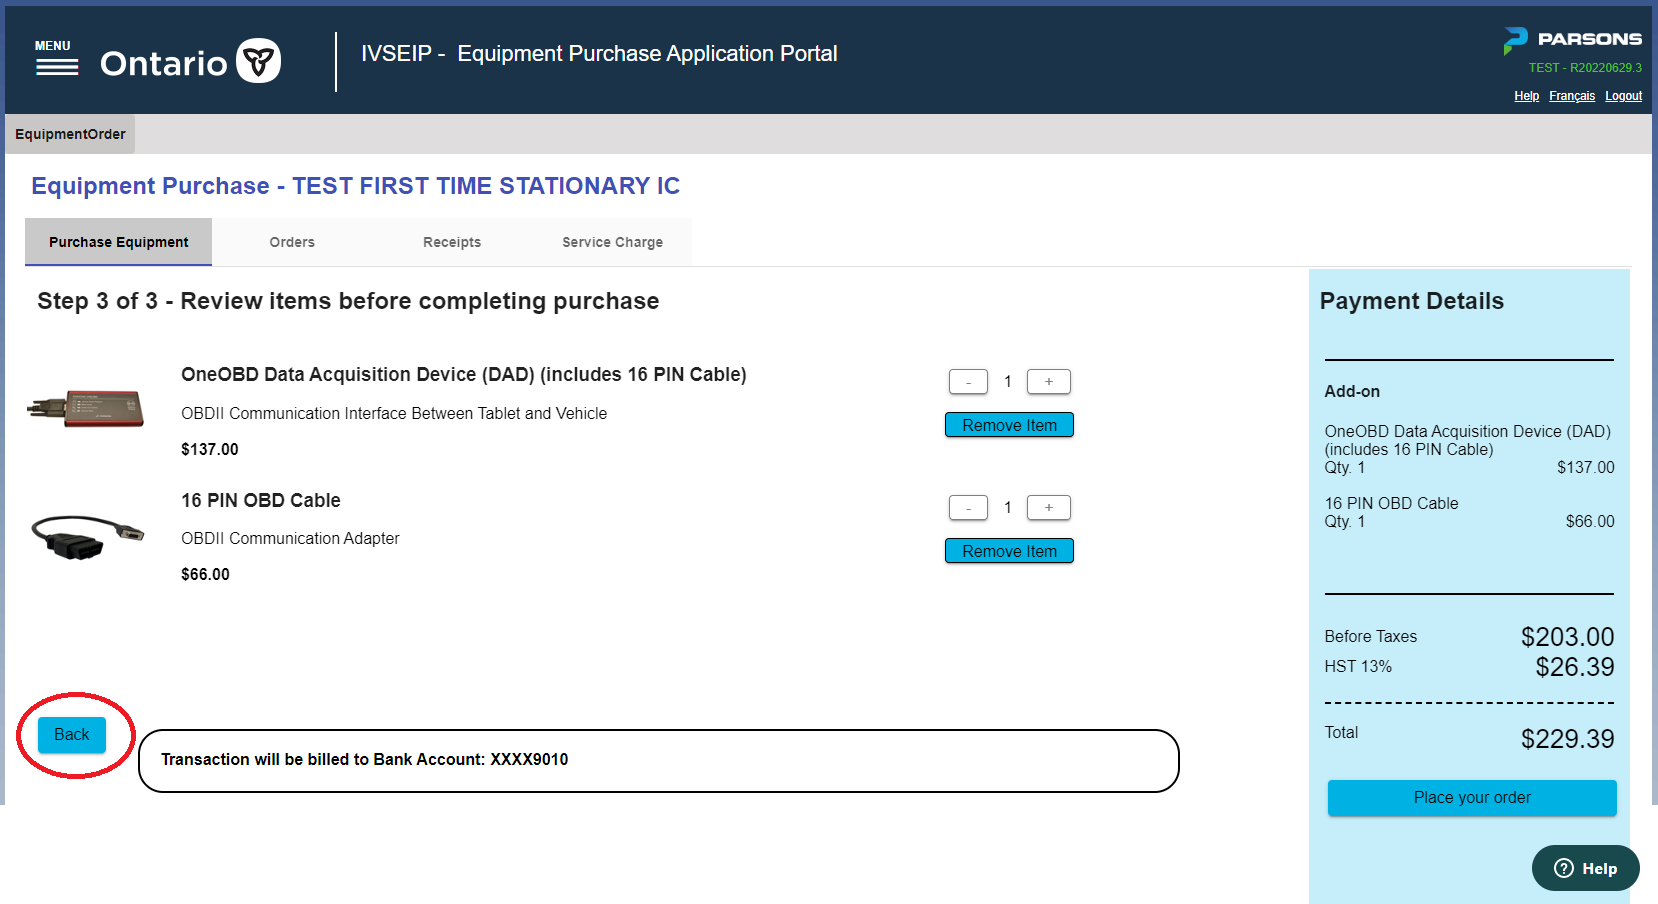Open the EquipmentOrder navigation item
Viewport: 1658px width, 904px height.
click(70, 134)
